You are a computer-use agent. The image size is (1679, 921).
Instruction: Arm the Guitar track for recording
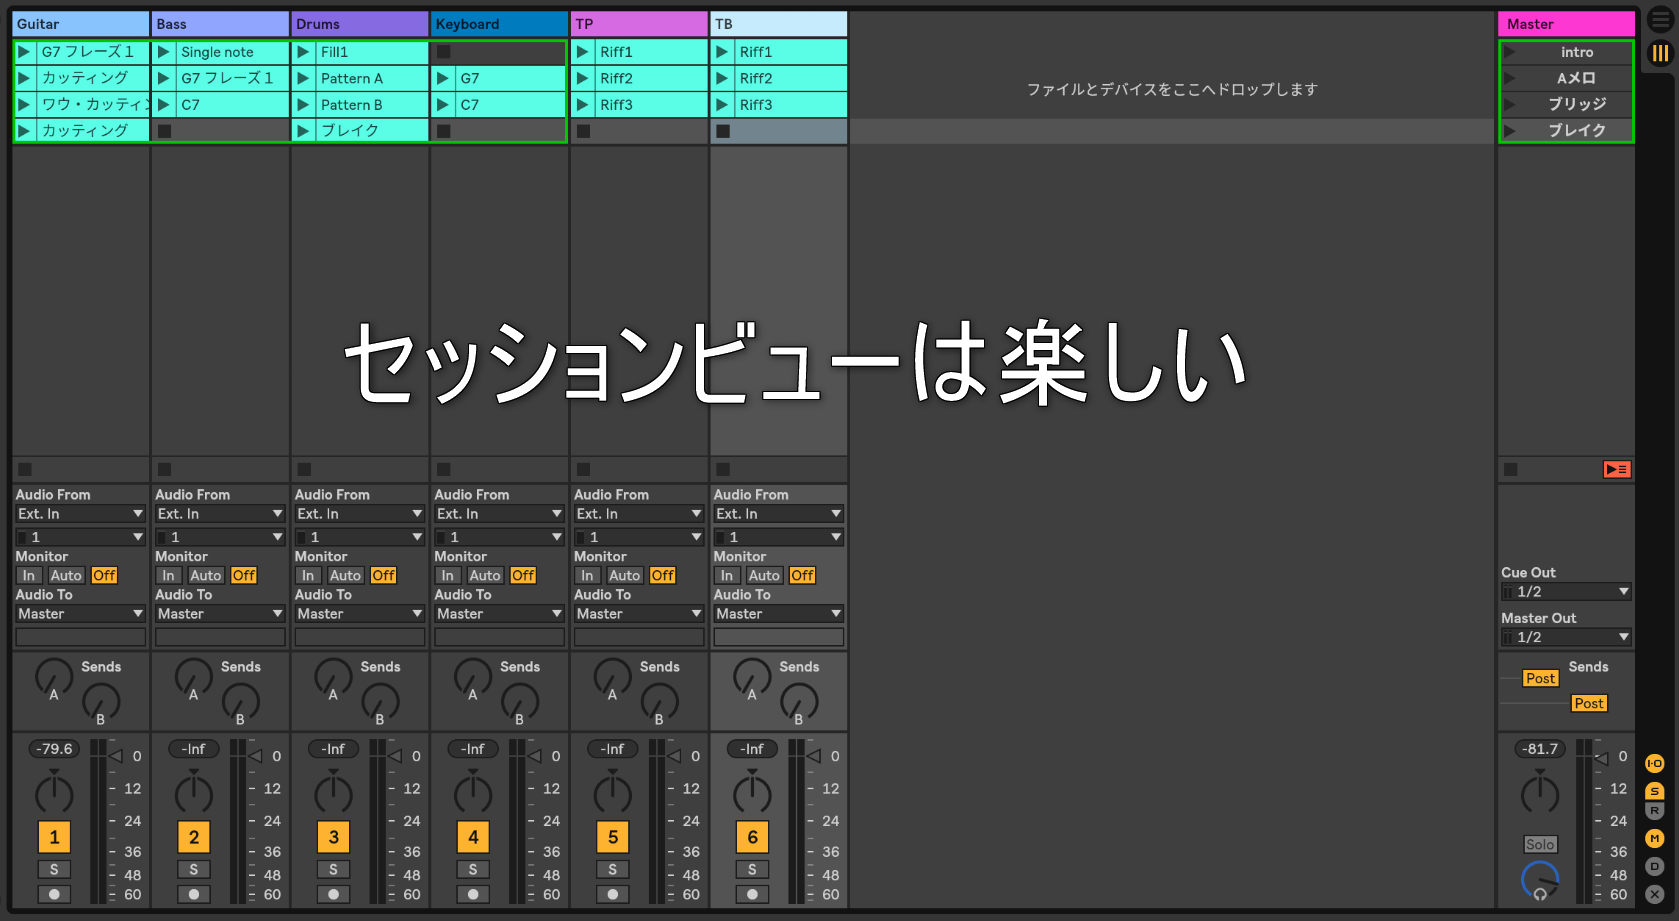(54, 894)
